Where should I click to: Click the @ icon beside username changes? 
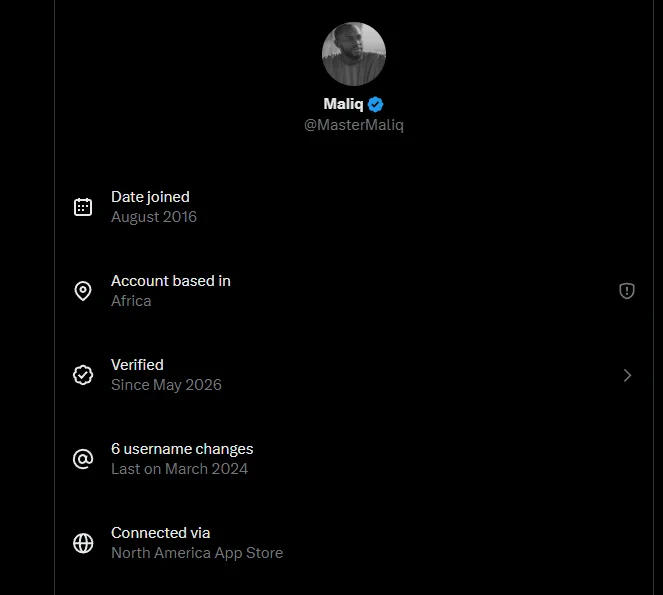pos(83,459)
